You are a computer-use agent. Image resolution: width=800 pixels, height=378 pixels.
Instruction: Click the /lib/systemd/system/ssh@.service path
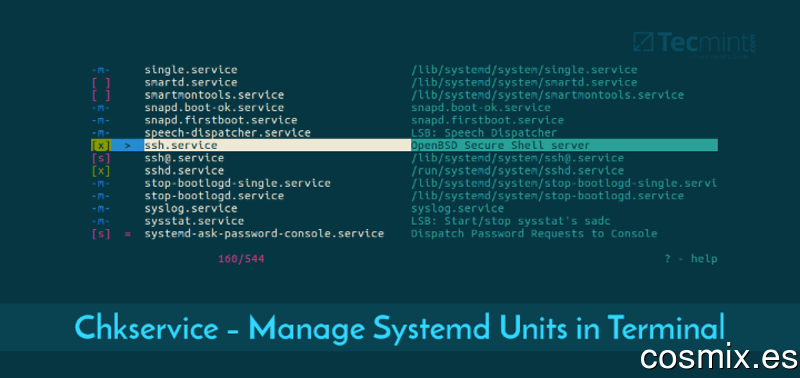[x=517, y=158]
